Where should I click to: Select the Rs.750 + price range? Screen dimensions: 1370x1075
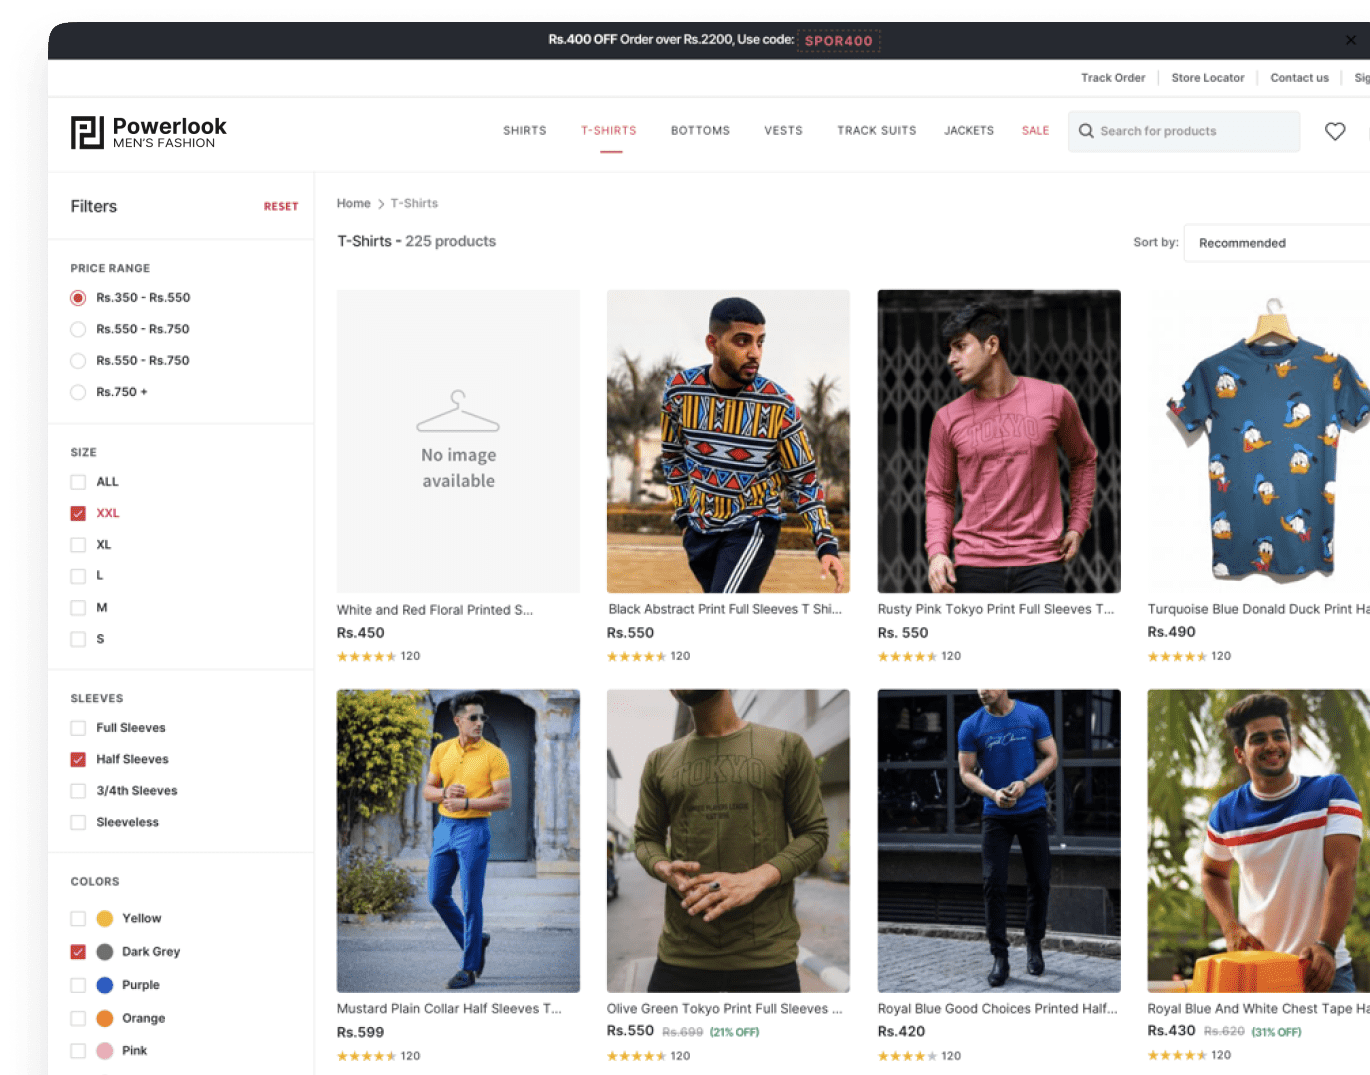pyautogui.click(x=78, y=392)
